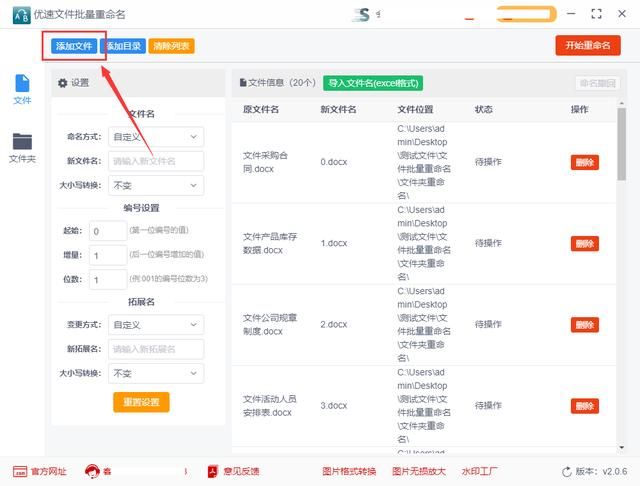640x486 pixels.
Task: Click the customer service headset icon
Action: click(x=92, y=471)
